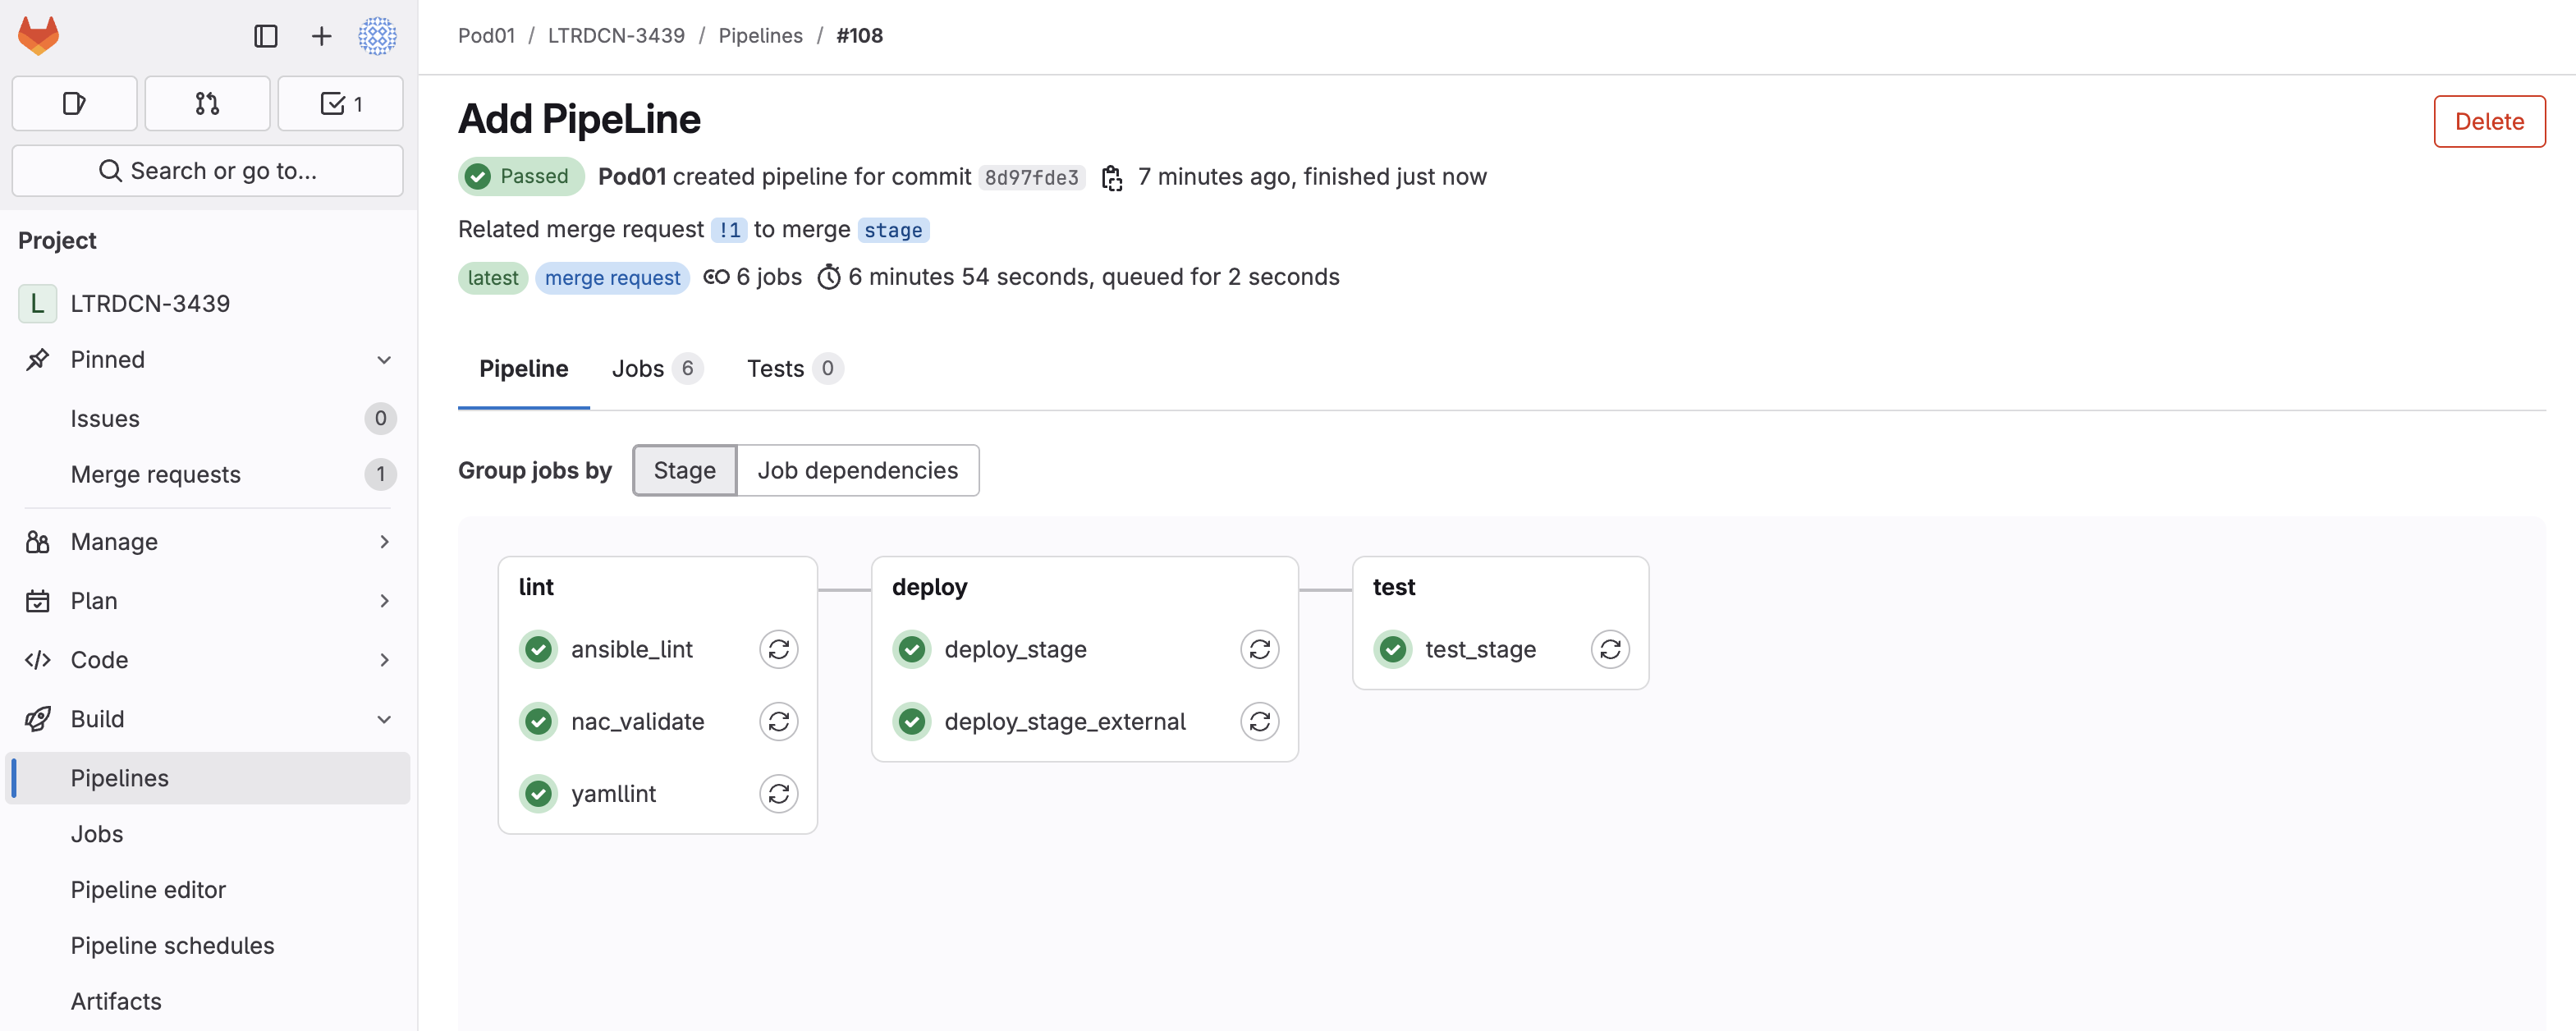Open pinned Issues item
Screen dimensions: 2576x1031
point(208,419)
